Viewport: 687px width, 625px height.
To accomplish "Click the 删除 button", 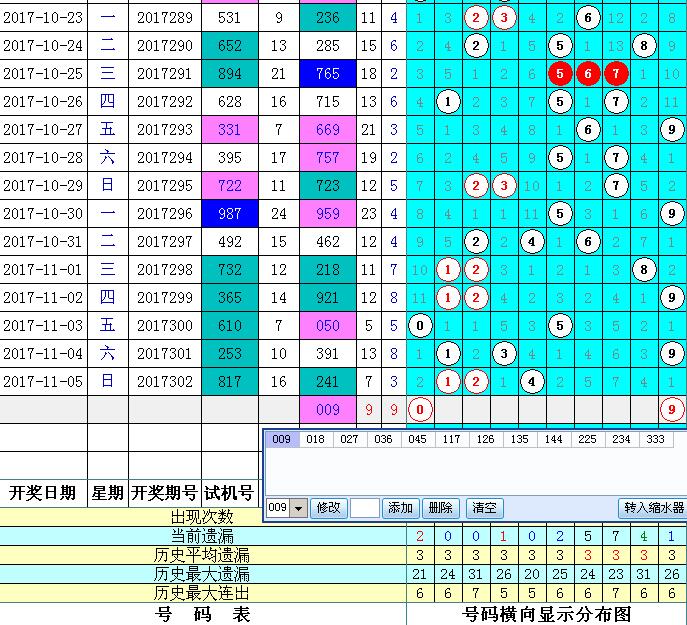I will 440,508.
